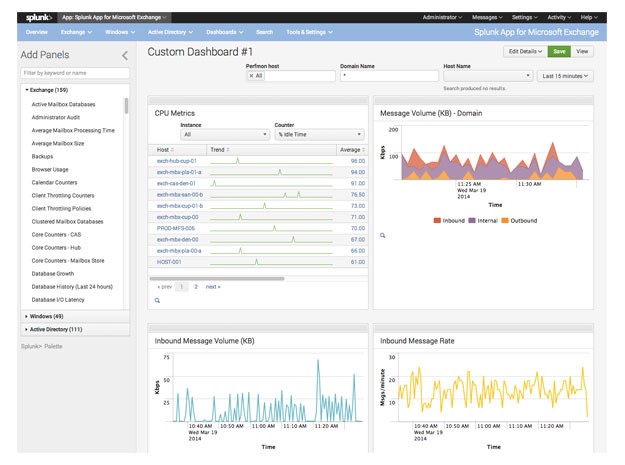Open Host Name dropdown
Image resolution: width=625 pixels, height=465 pixels.
point(488,76)
